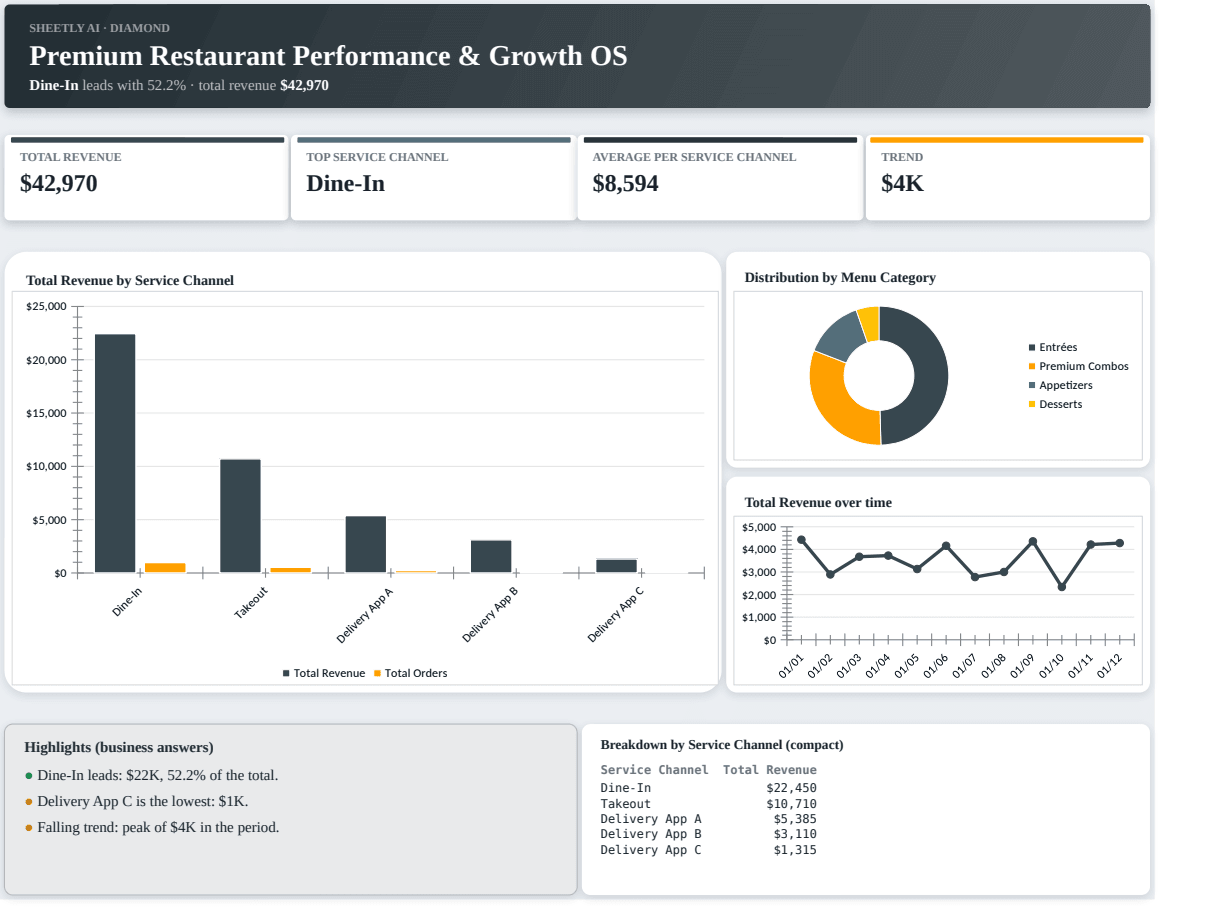Click the Takeout x-axis label on bar chart
Viewport: 1227px width, 922px height.
click(251, 603)
